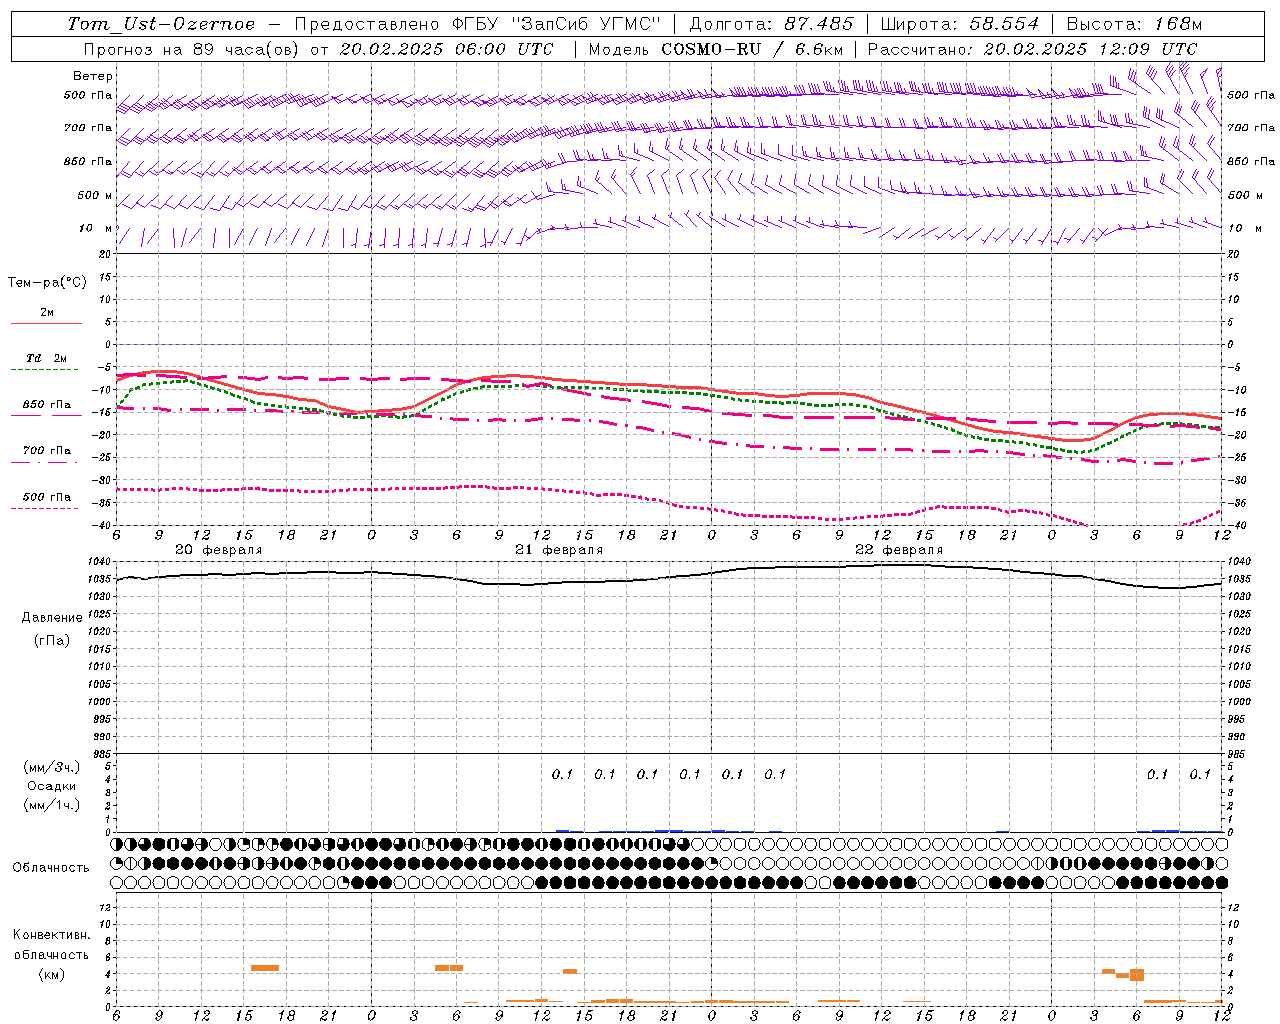Click the latitude value Широта: 58.554
The width and height of the screenshot is (1280, 1024).
coord(959,24)
